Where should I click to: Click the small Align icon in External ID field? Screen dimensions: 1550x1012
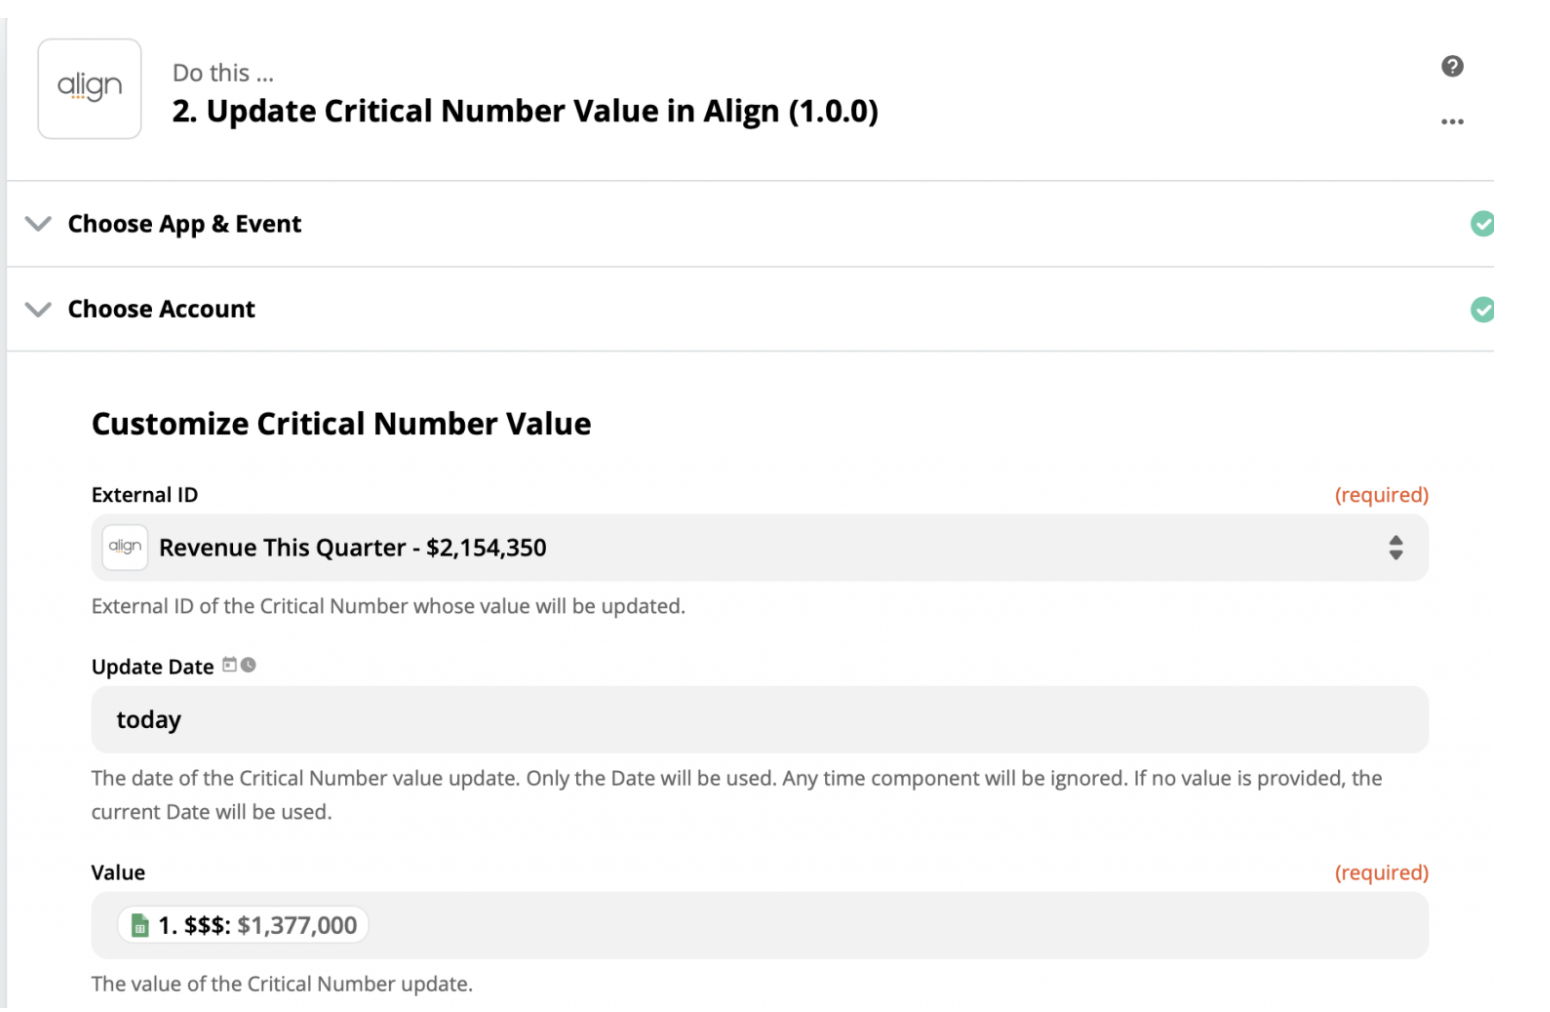(125, 547)
